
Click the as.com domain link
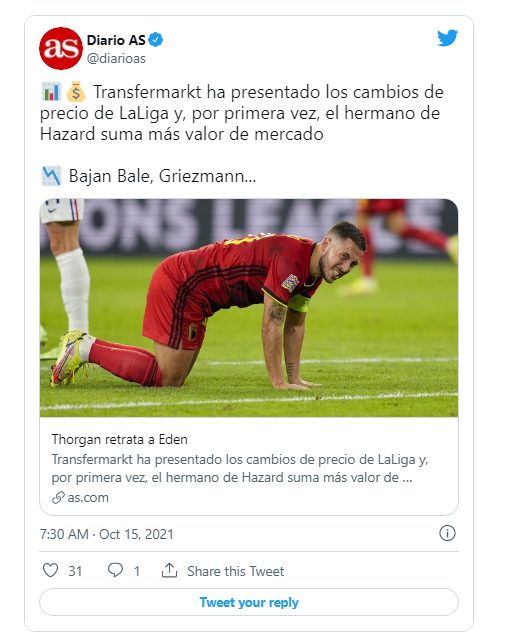(88, 497)
